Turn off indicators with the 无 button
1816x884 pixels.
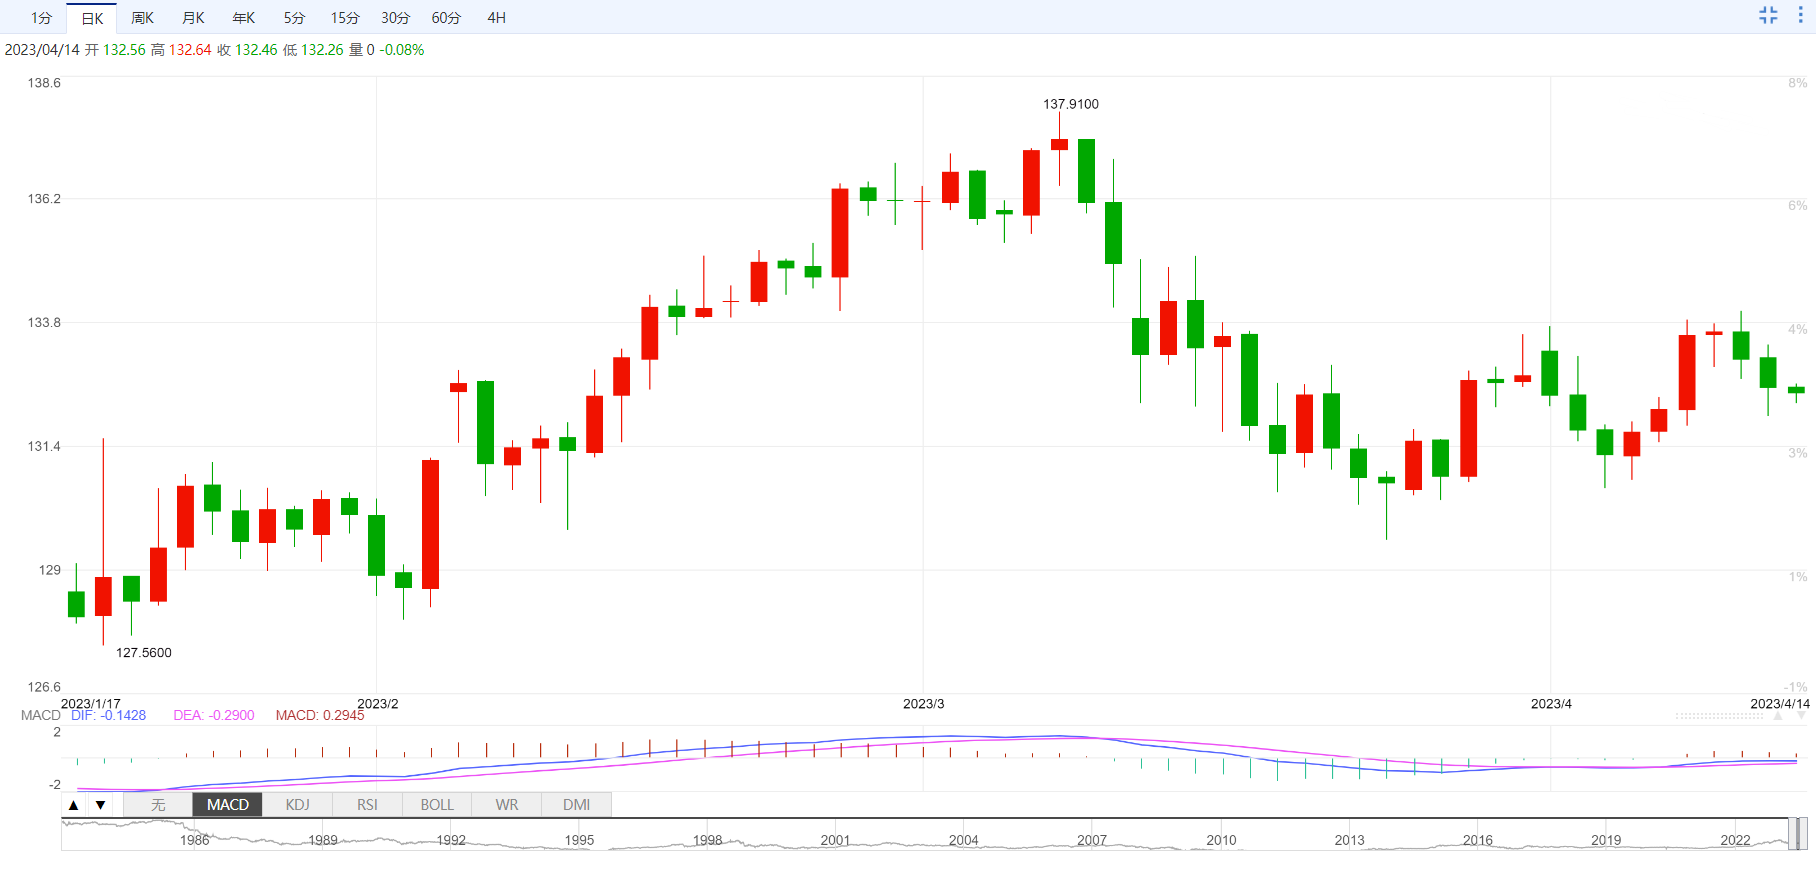pyautogui.click(x=158, y=805)
